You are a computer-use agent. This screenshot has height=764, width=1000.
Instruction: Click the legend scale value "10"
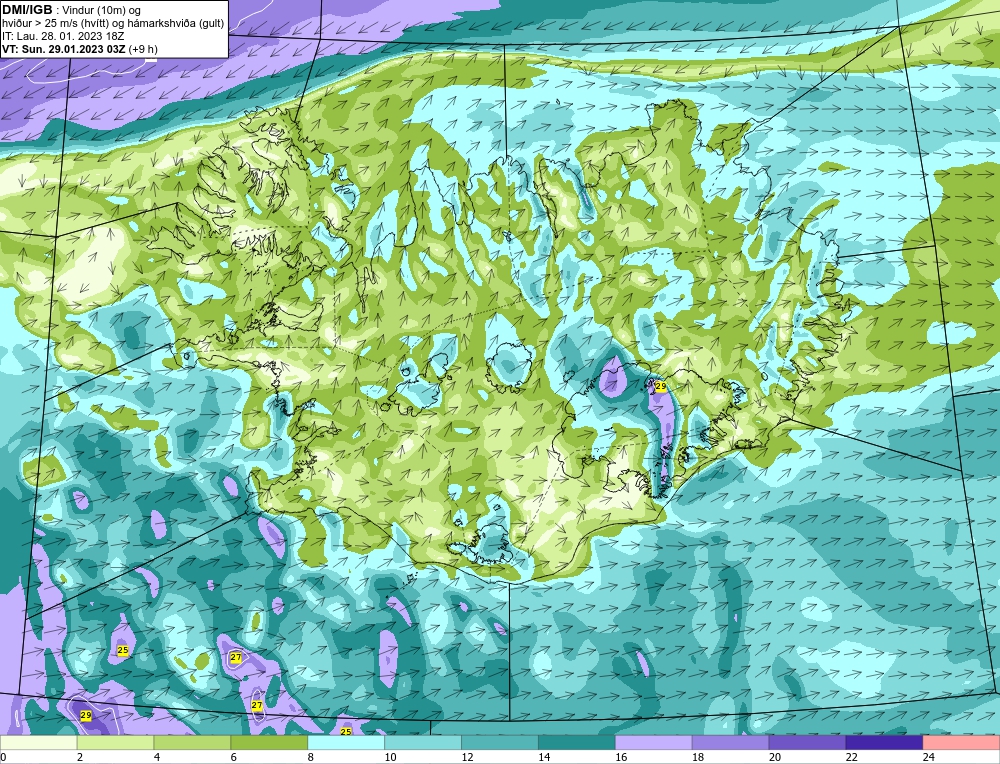pyautogui.click(x=390, y=757)
